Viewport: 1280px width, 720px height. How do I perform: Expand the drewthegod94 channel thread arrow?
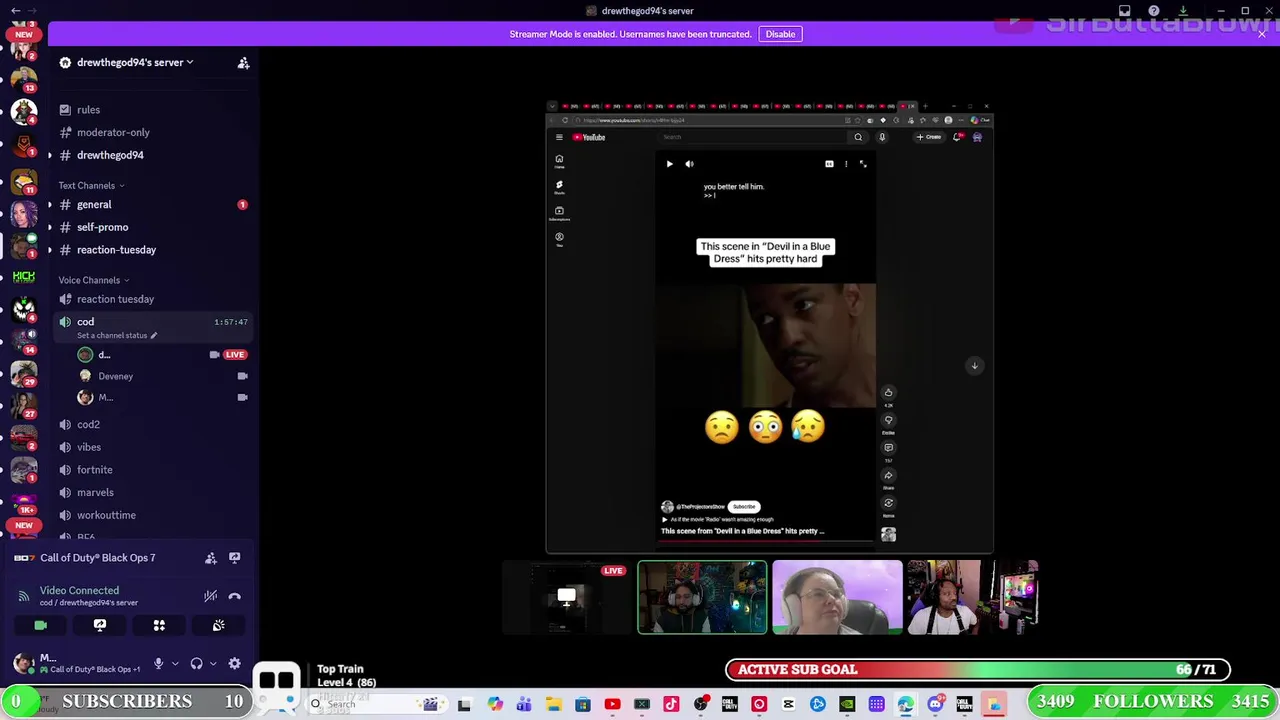pyautogui.click(x=50, y=155)
